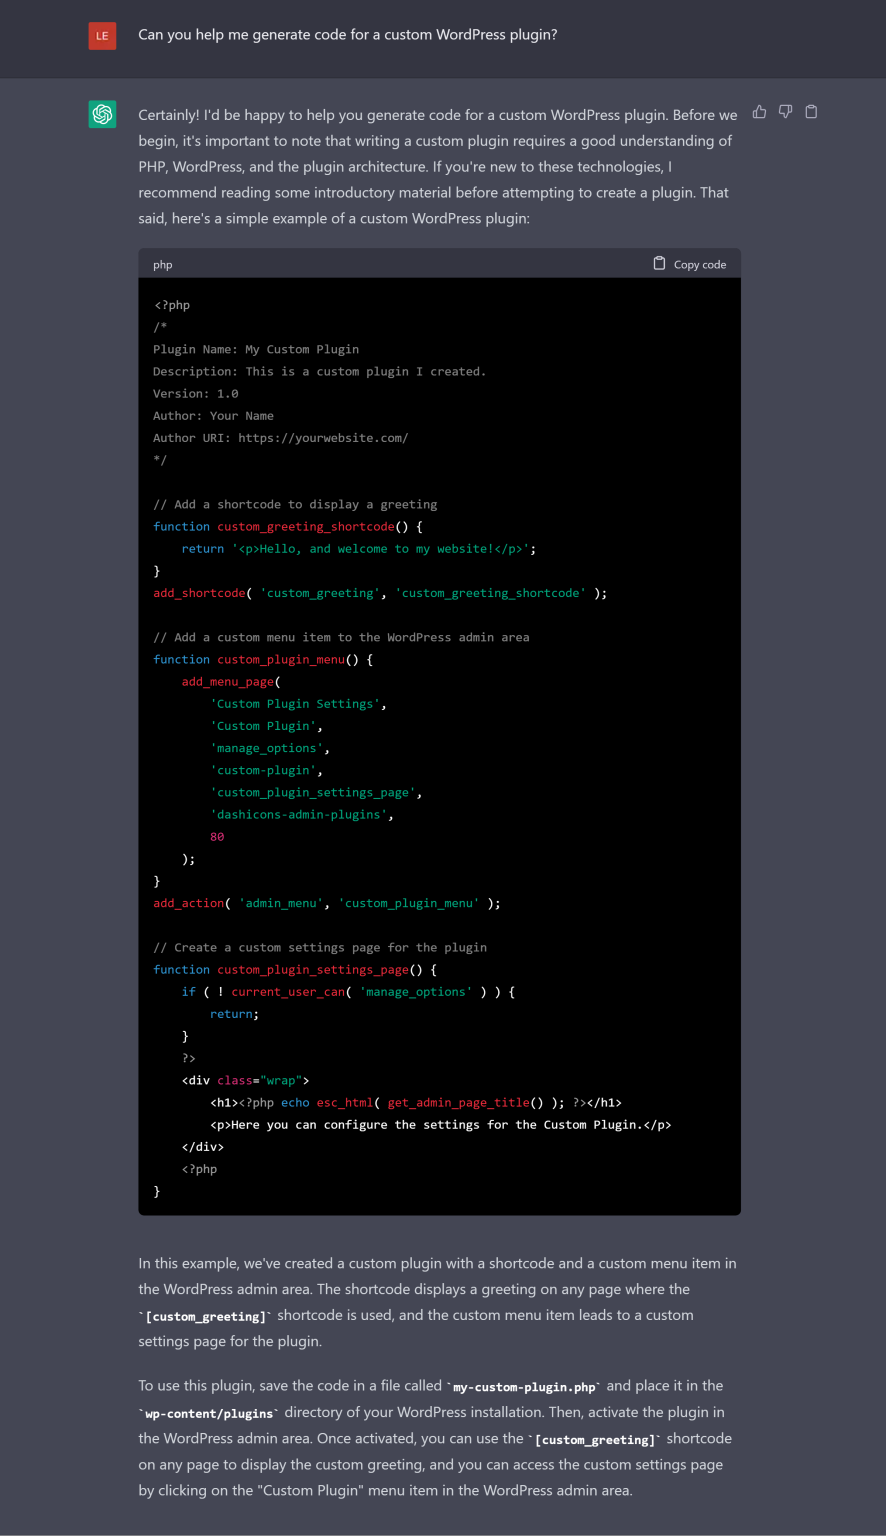Click the thumbs down icon on the response
The height and width of the screenshot is (1536, 886).
pos(785,112)
